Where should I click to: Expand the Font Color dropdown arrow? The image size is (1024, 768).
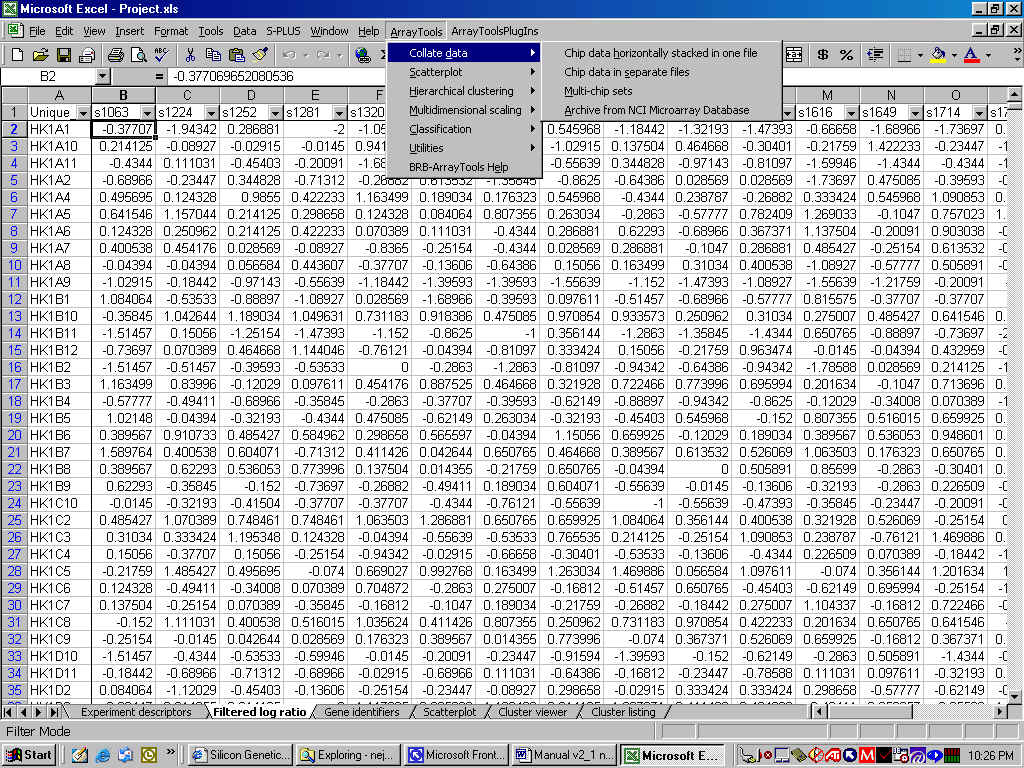pos(986,55)
